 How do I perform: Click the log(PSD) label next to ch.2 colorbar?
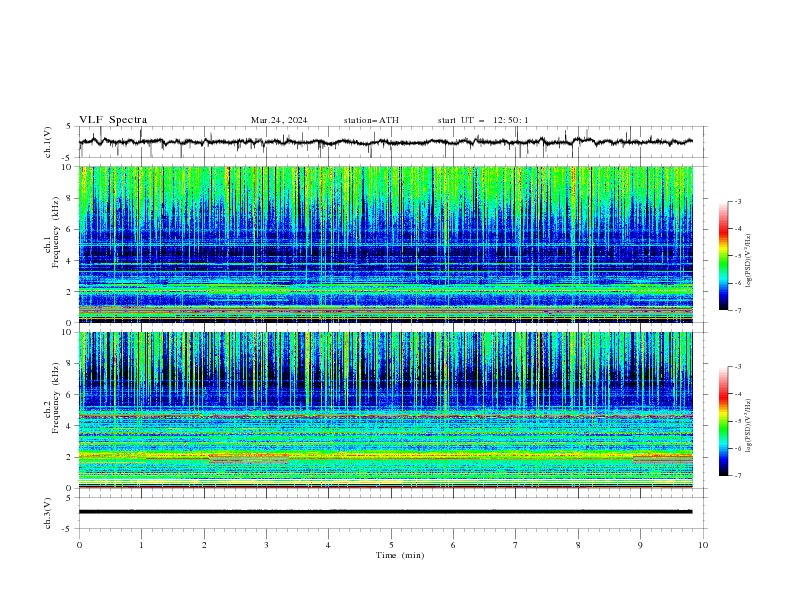[749, 425]
